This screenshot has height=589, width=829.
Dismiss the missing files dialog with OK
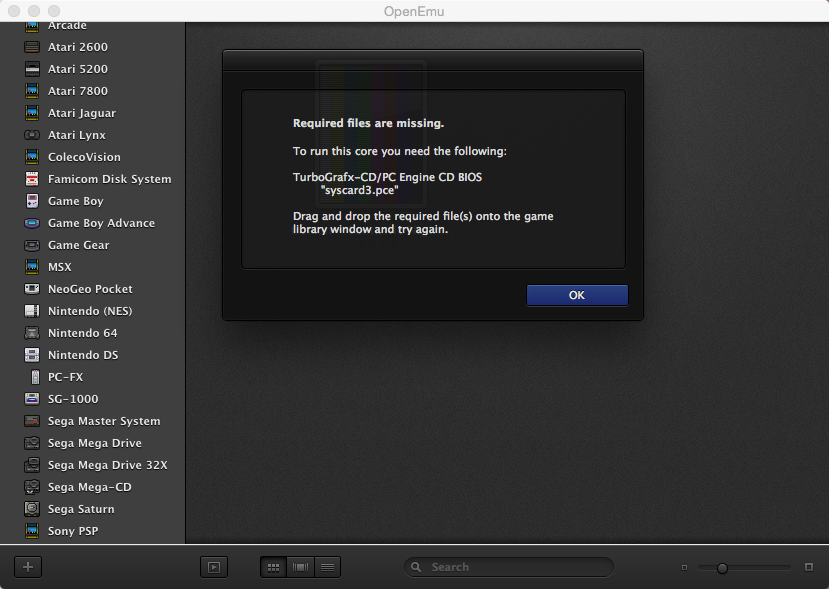coord(577,295)
